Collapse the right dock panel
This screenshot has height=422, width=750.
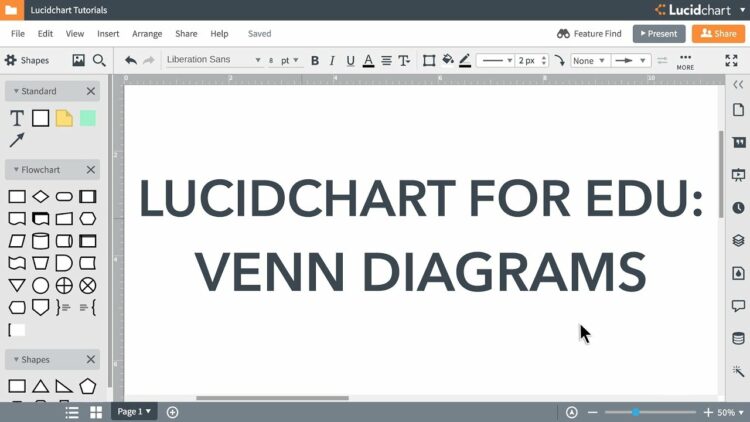[738, 85]
